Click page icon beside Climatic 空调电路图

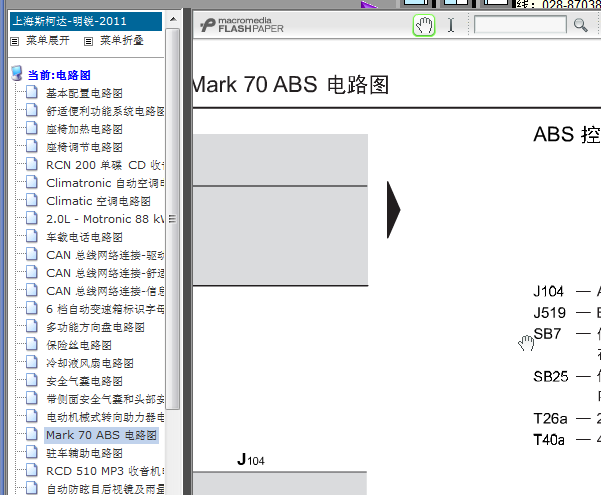point(31,200)
